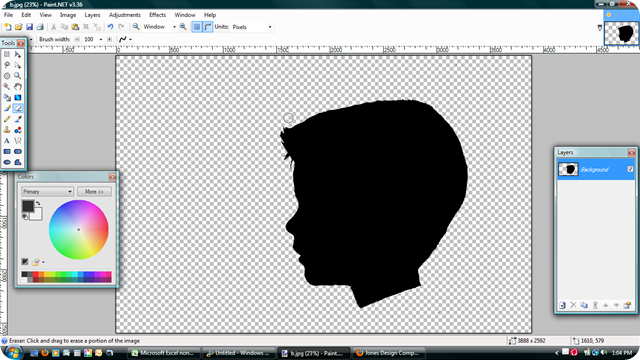Select the Rectangle Select tool

(7, 54)
